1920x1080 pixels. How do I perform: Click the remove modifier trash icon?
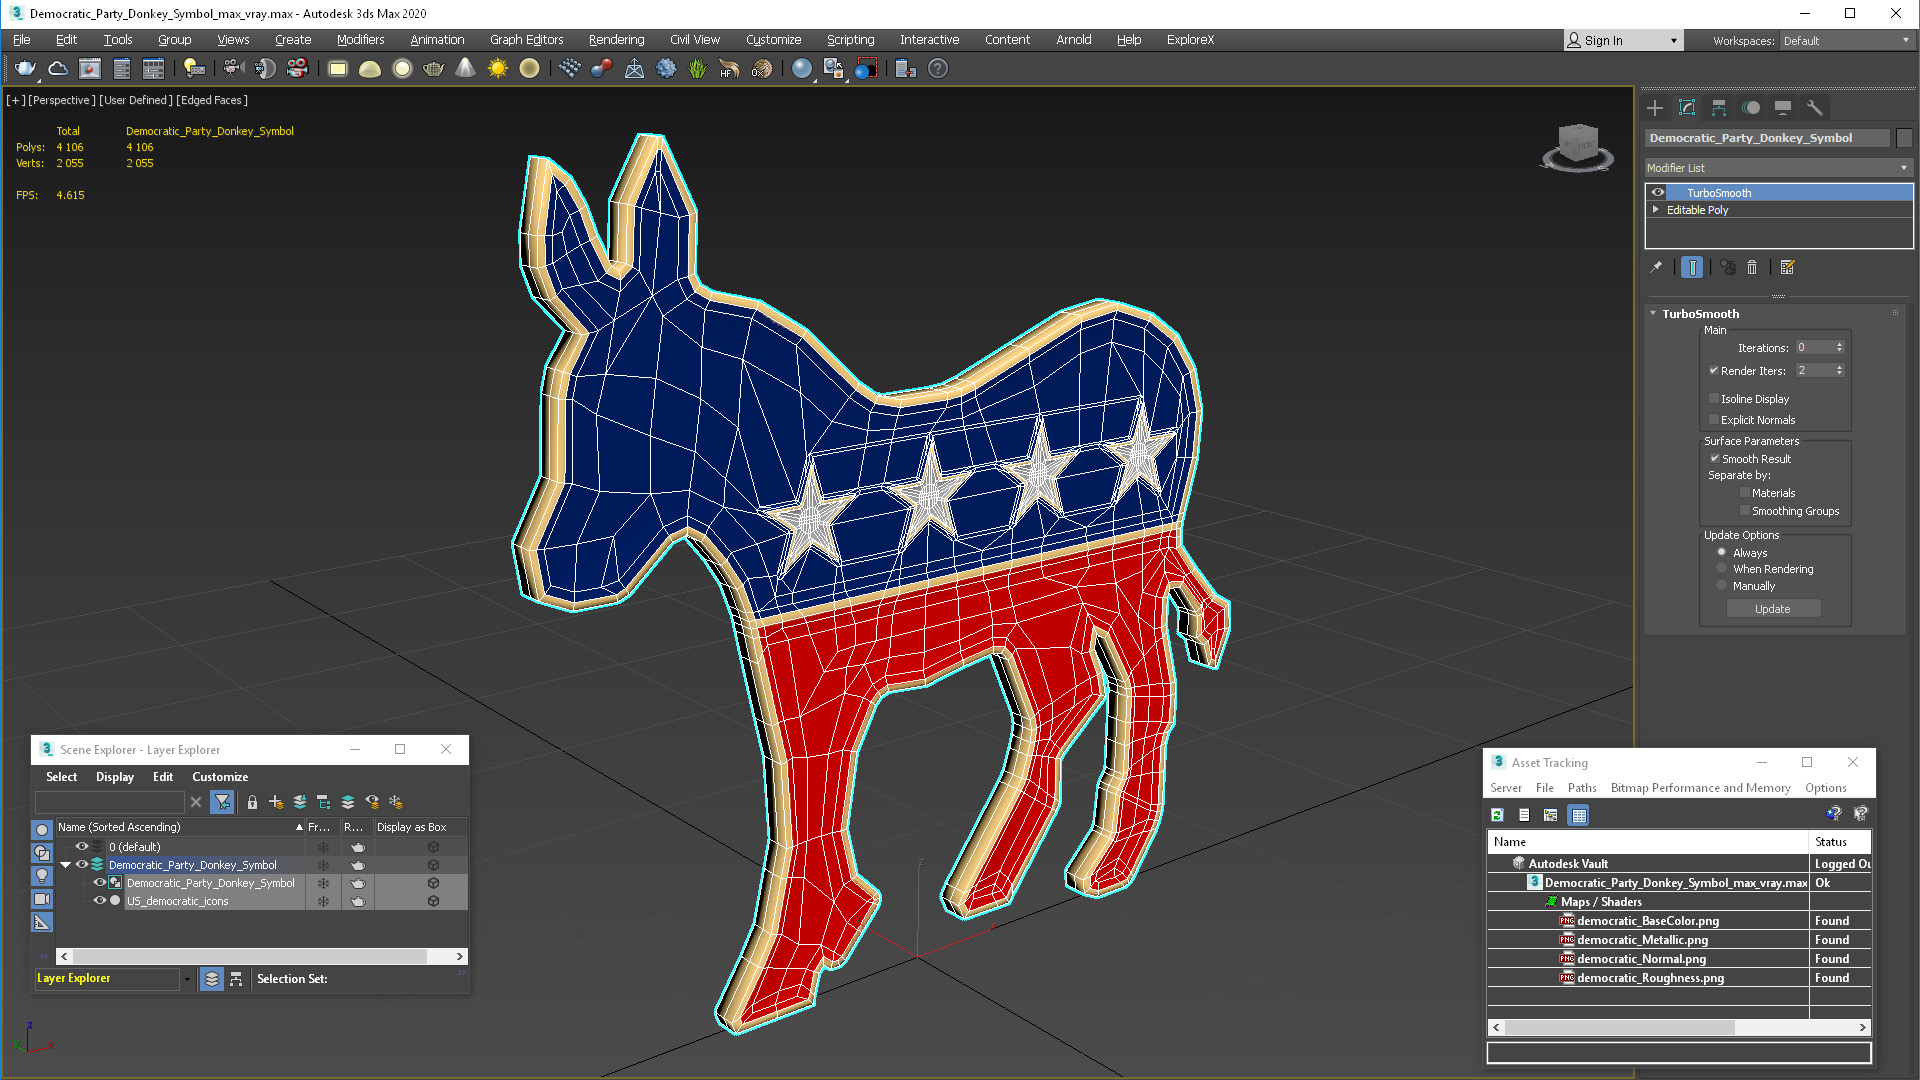click(x=1752, y=267)
